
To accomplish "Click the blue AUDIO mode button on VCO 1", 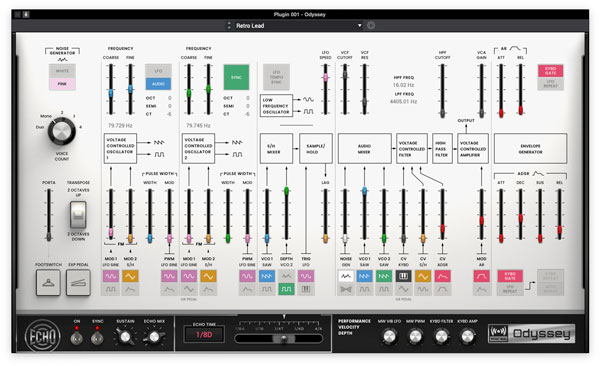I will (158, 84).
